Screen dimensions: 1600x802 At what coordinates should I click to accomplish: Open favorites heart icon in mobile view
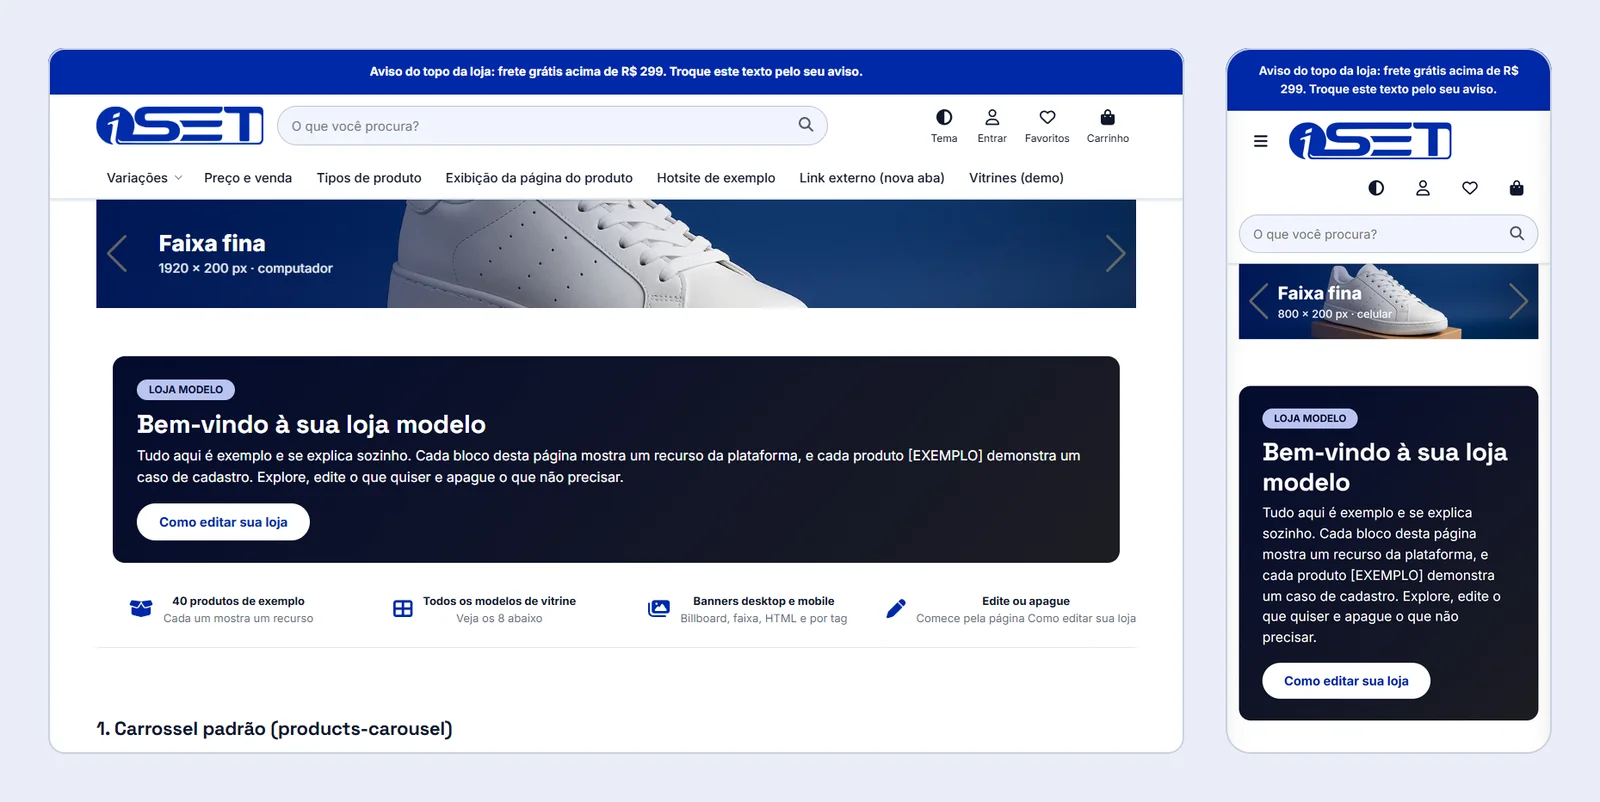1470,188
